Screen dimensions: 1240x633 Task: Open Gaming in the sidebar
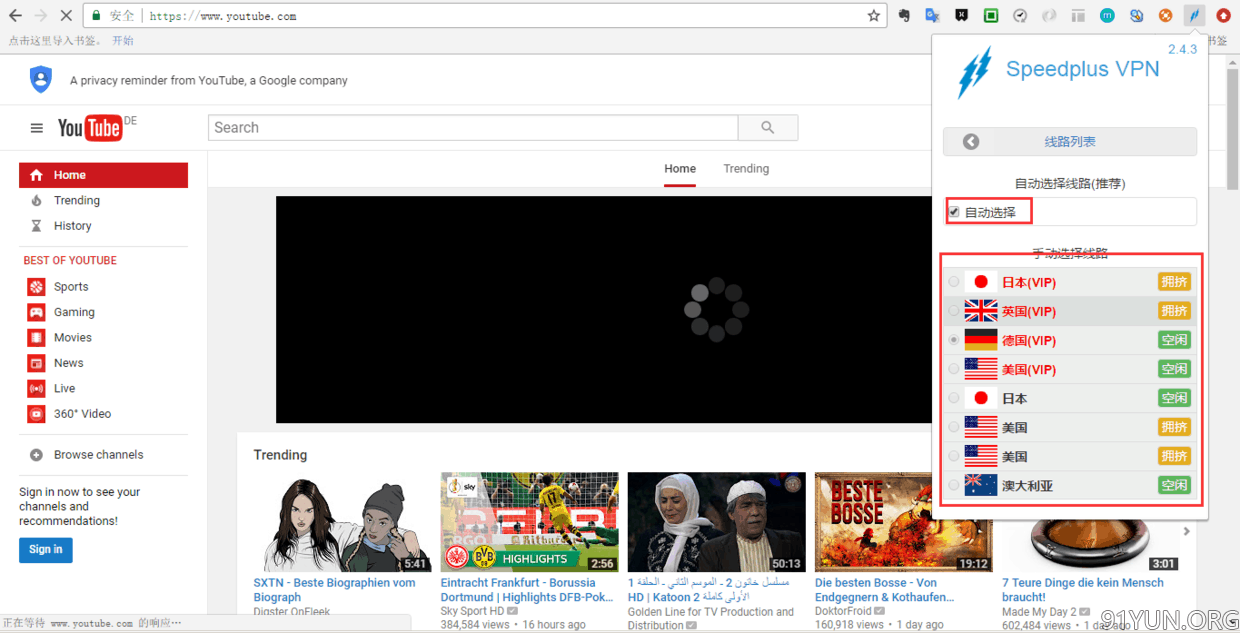point(74,312)
